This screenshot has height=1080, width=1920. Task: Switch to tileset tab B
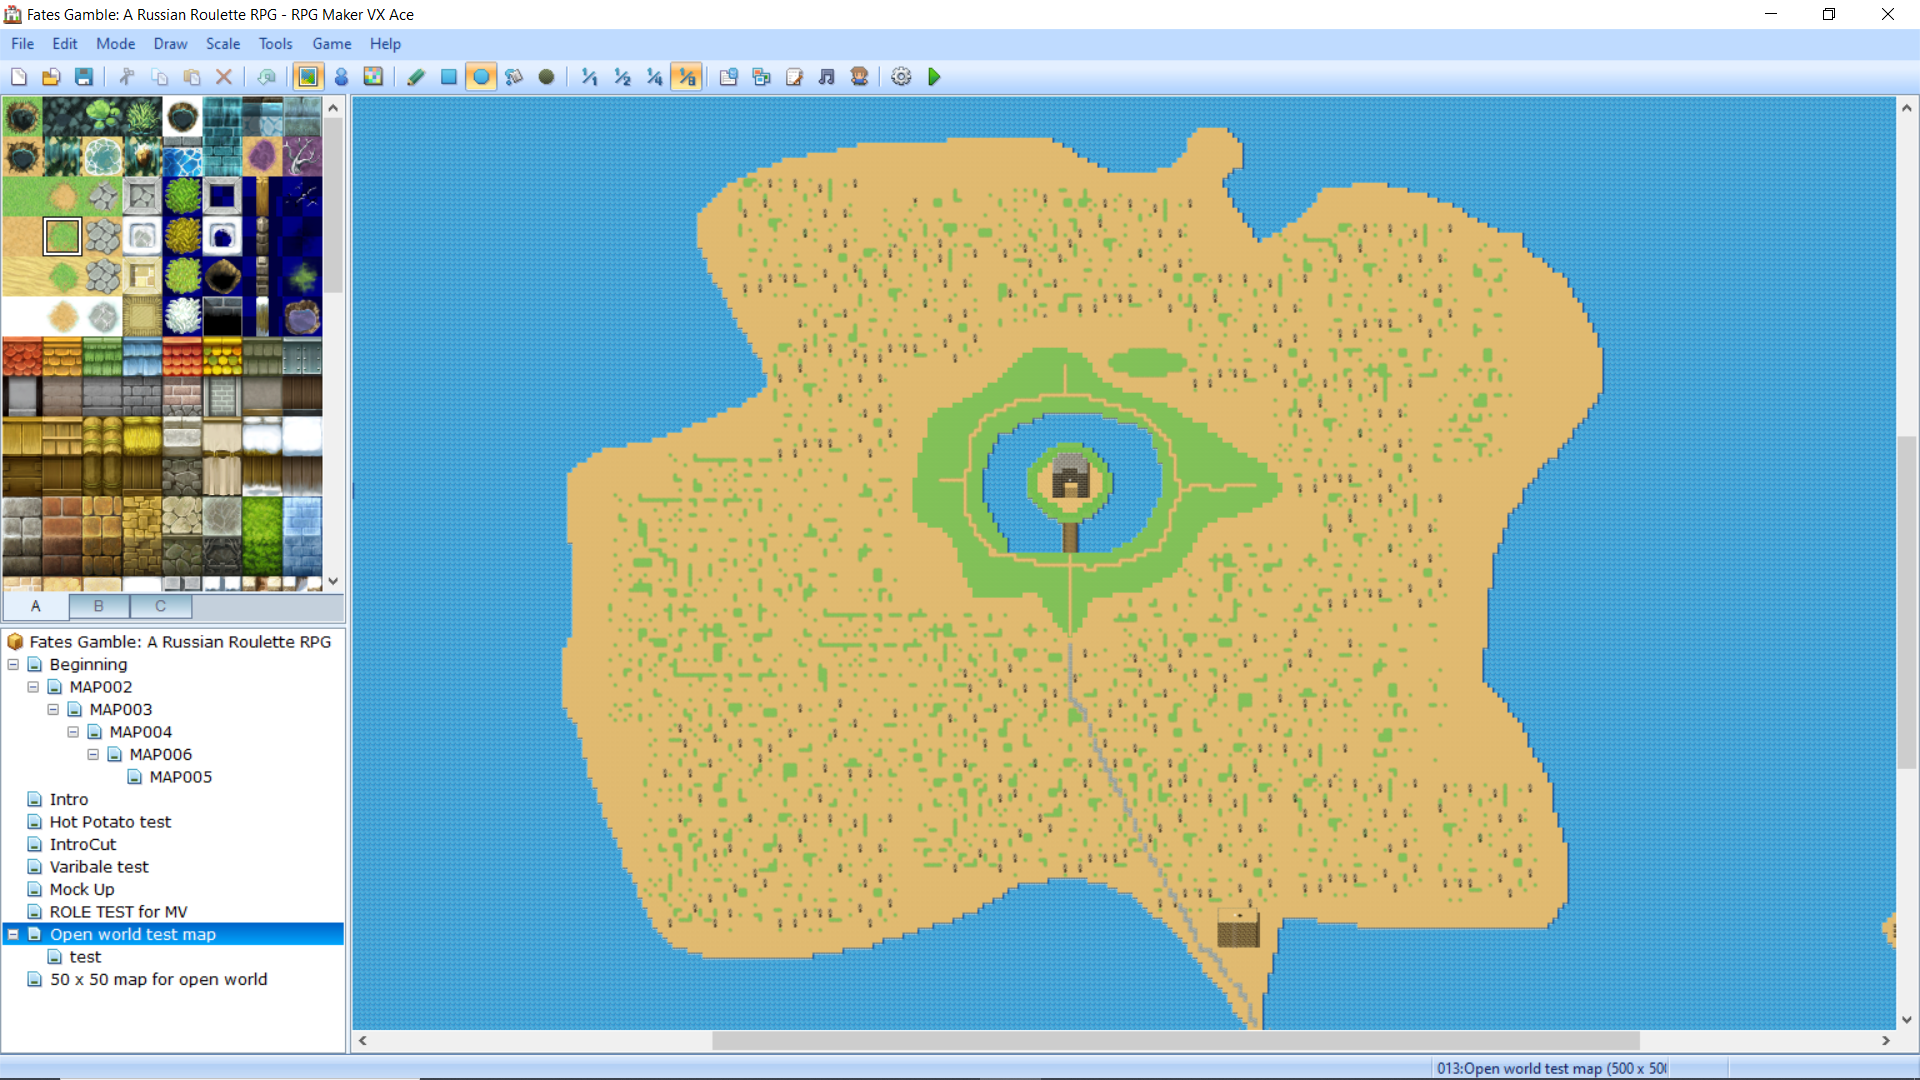98,606
